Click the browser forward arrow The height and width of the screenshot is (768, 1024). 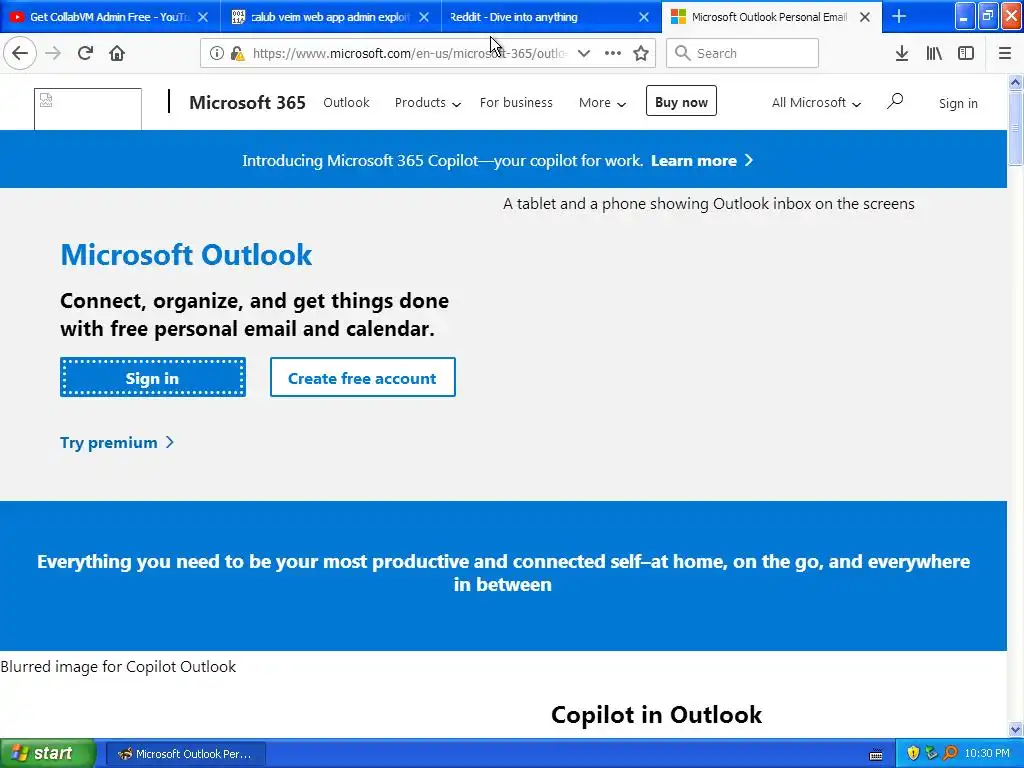[53, 53]
